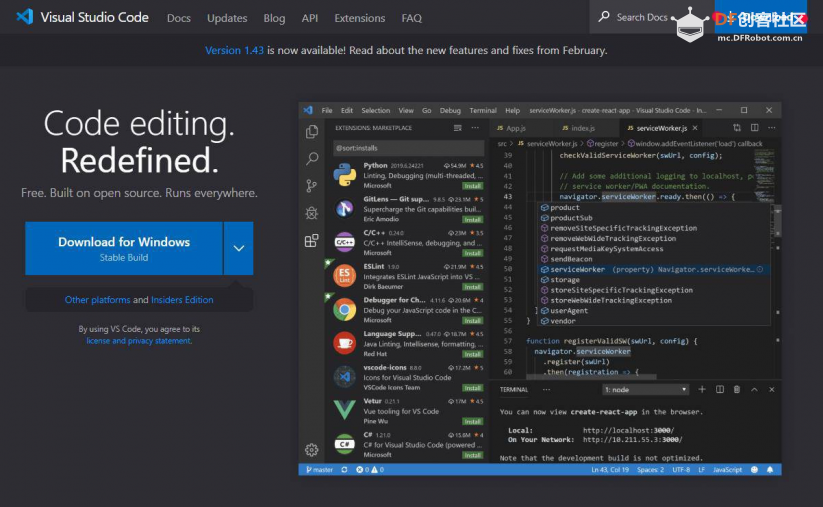Click the GitLens extension icon
This screenshot has width=823, height=507.
tap(345, 209)
